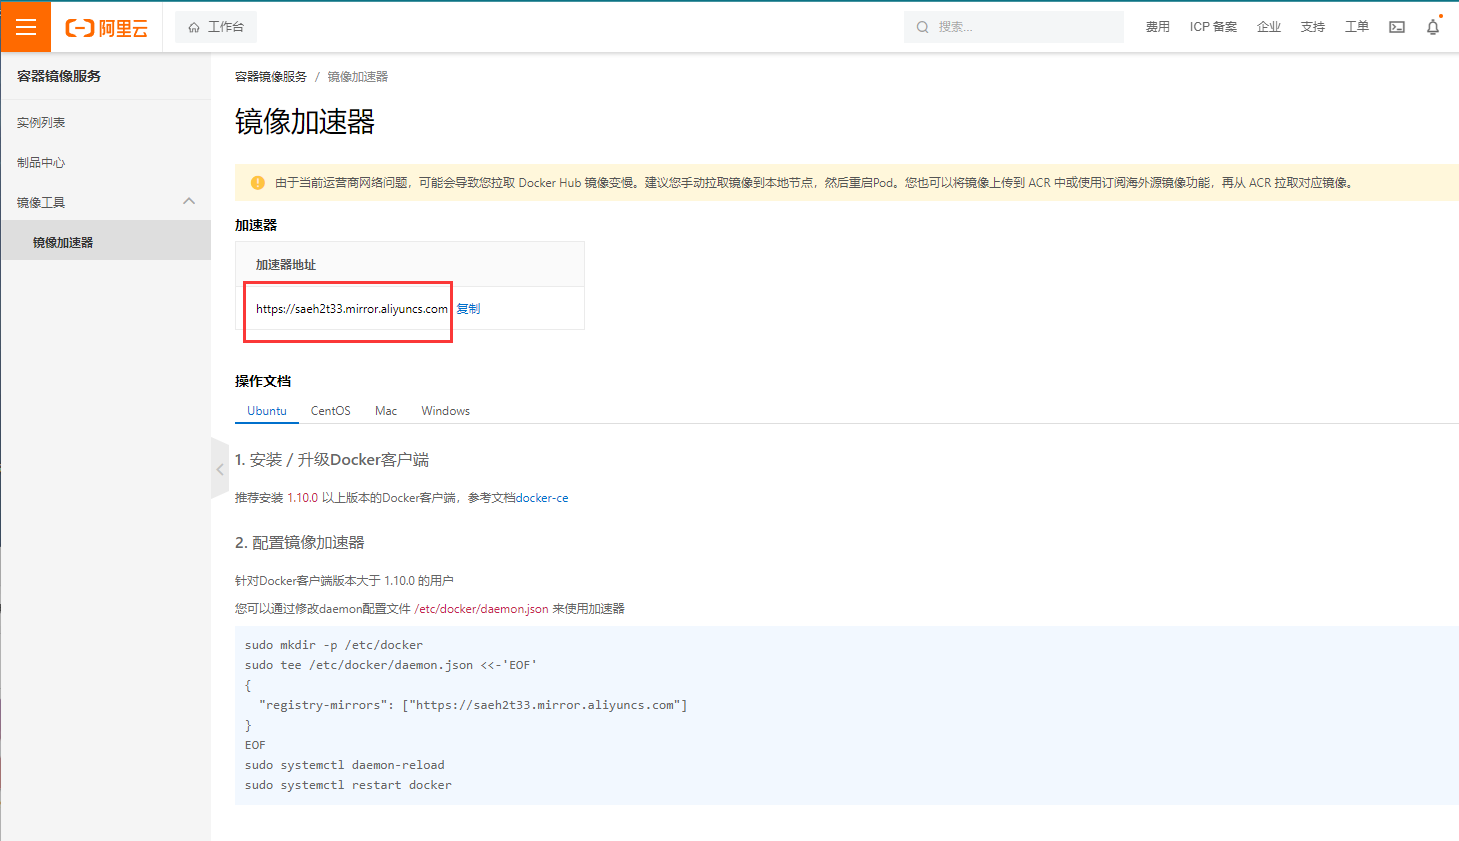Open the 企业 menu
Screen dimensions: 1459x841
[1269, 27]
